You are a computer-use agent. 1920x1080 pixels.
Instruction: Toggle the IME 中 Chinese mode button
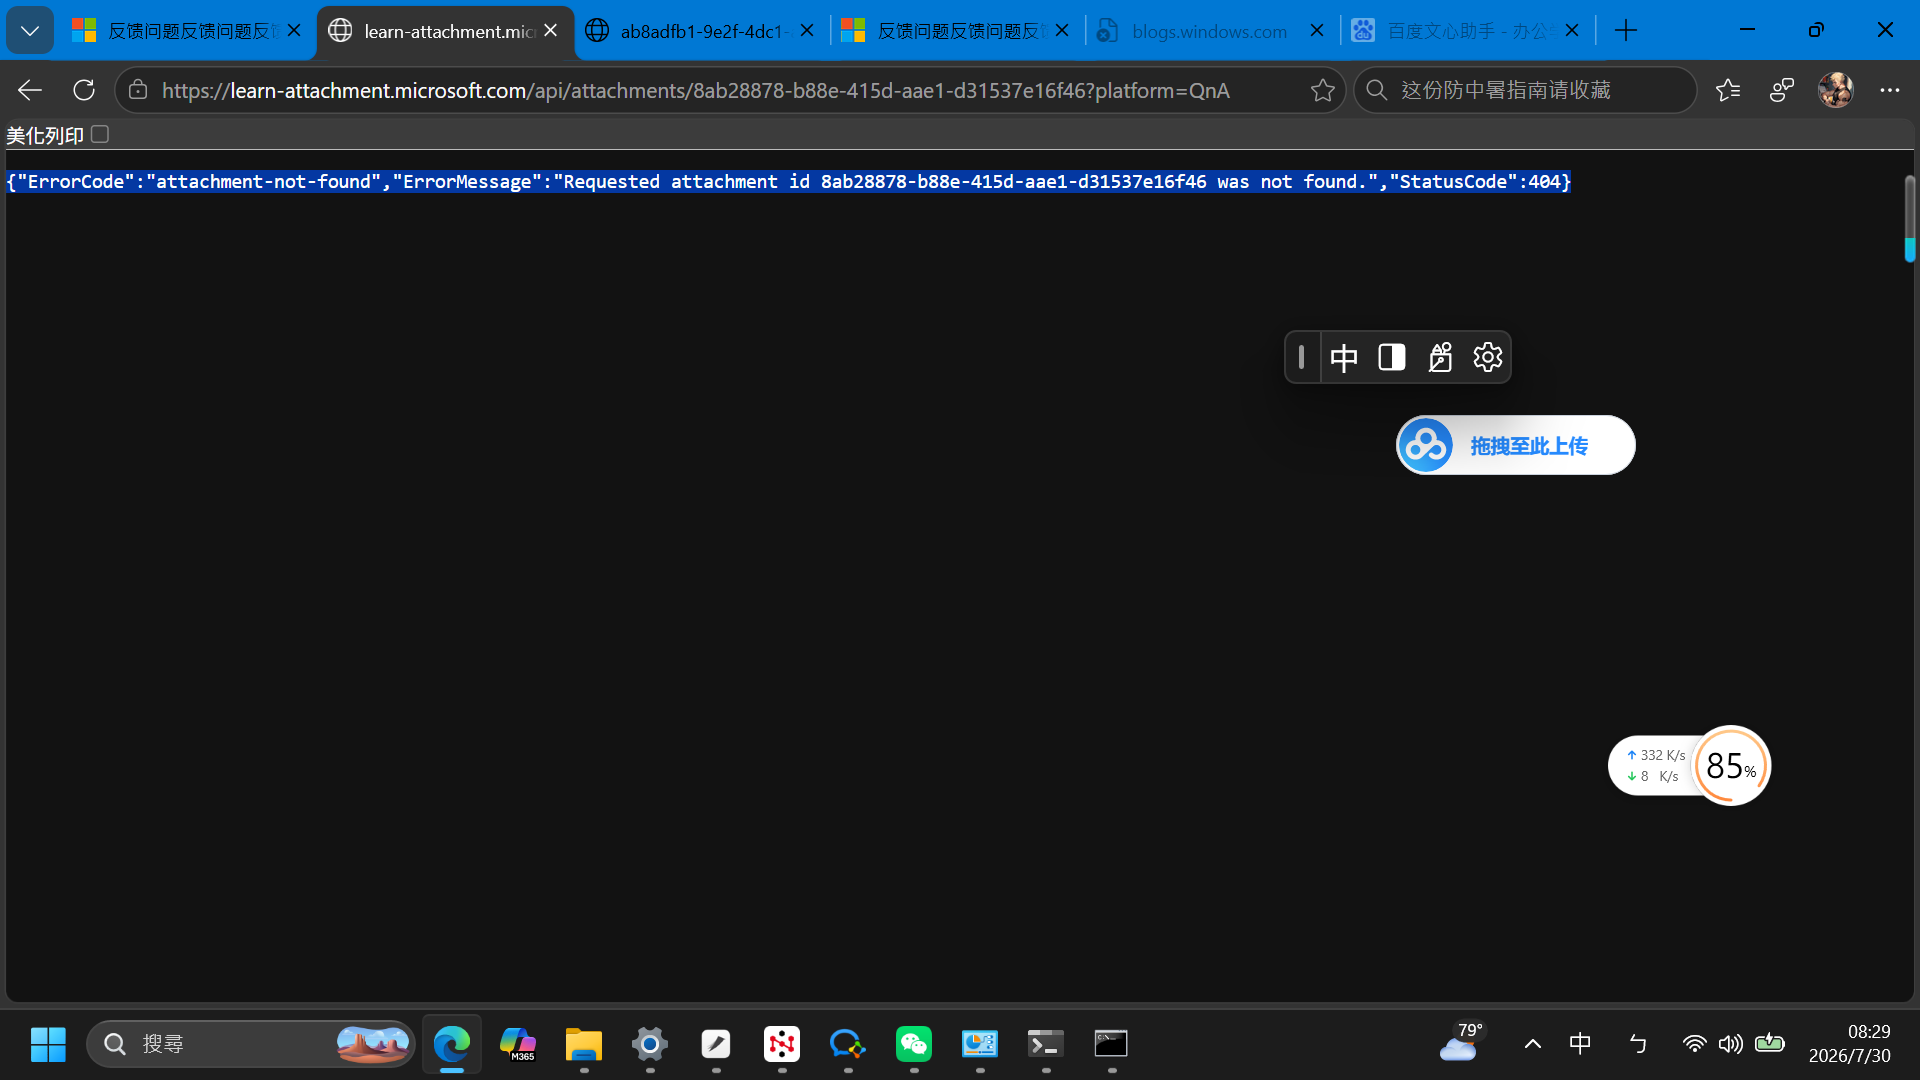[1344, 357]
